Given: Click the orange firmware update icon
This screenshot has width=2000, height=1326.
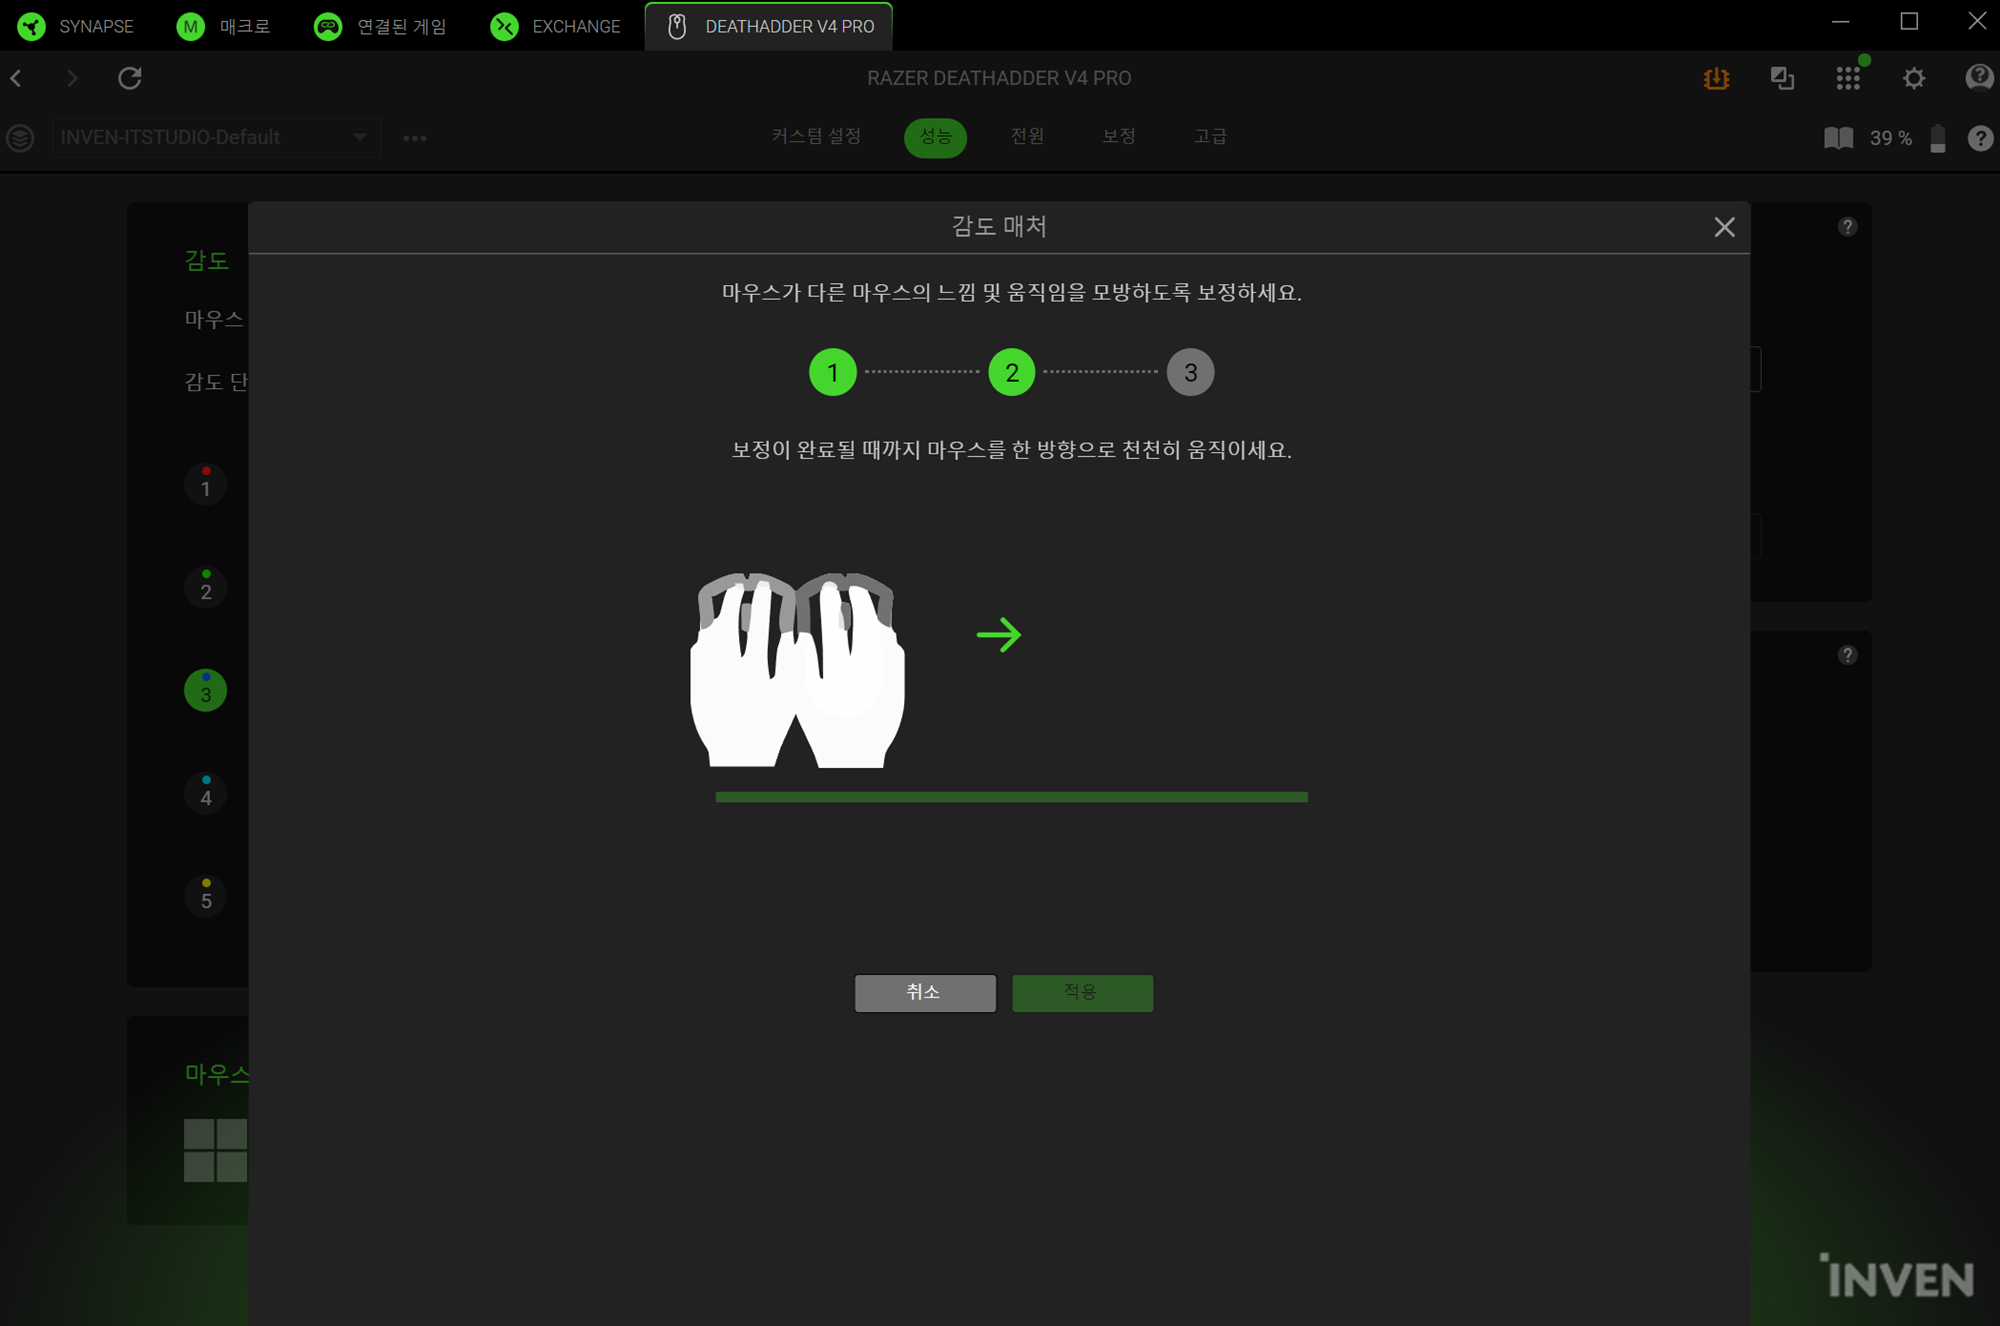Looking at the screenshot, I should [x=1716, y=78].
